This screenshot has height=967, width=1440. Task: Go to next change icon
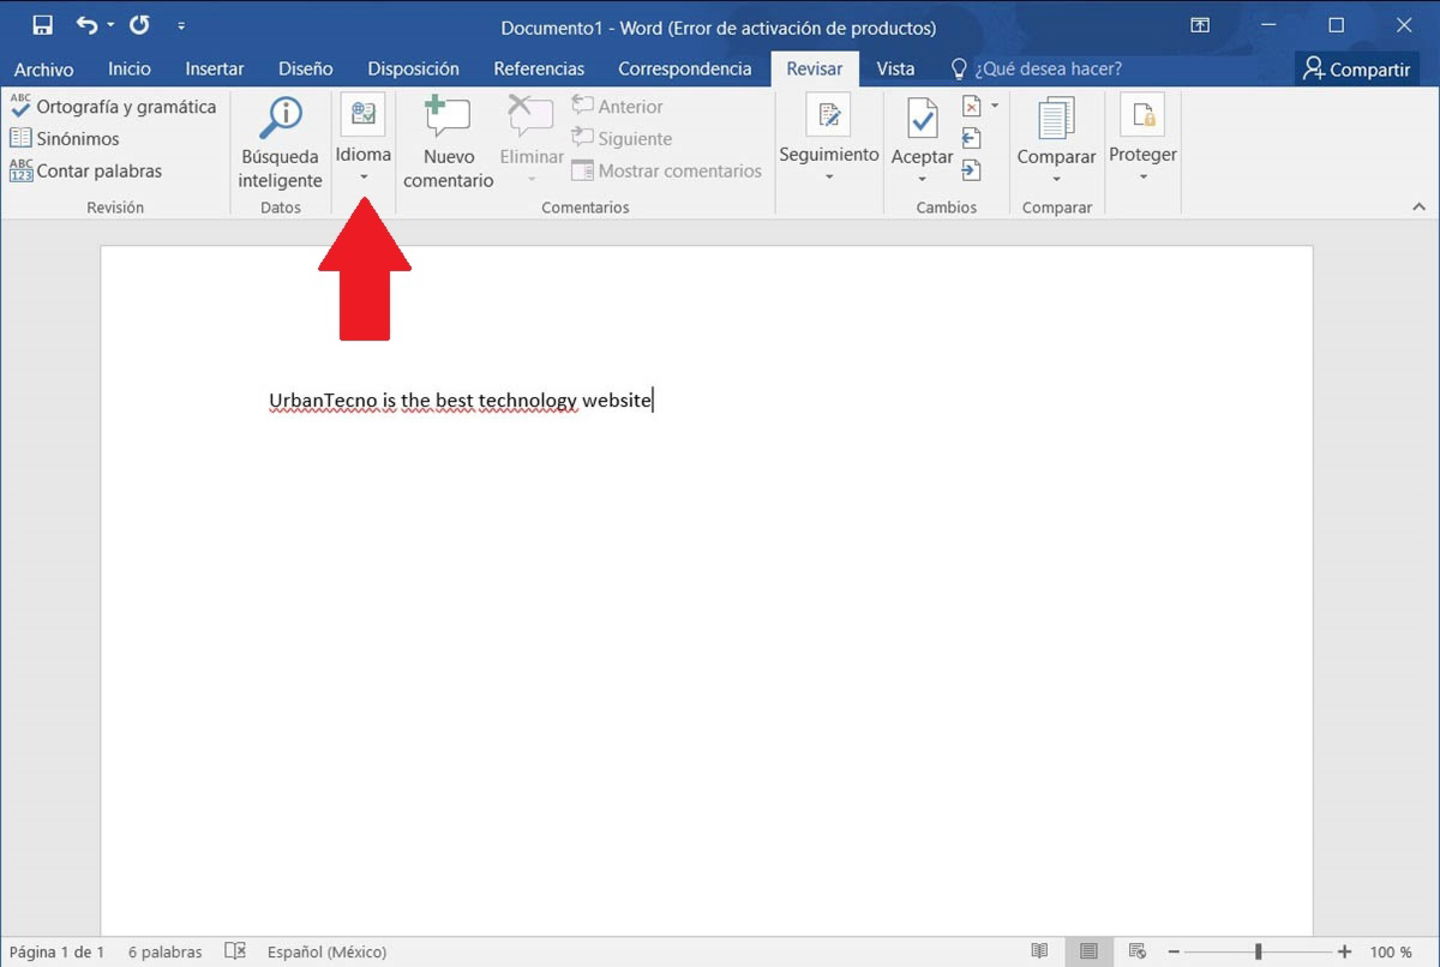[x=971, y=171]
